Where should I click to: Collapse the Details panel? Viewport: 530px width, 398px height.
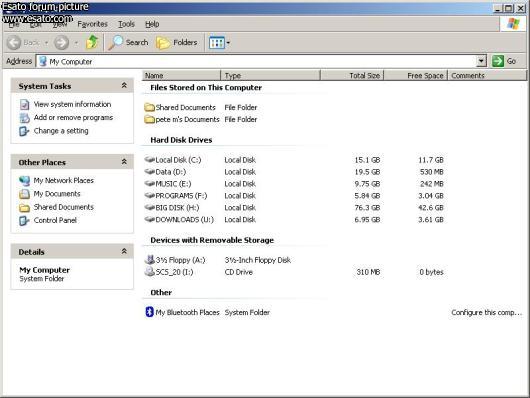[x=124, y=251]
